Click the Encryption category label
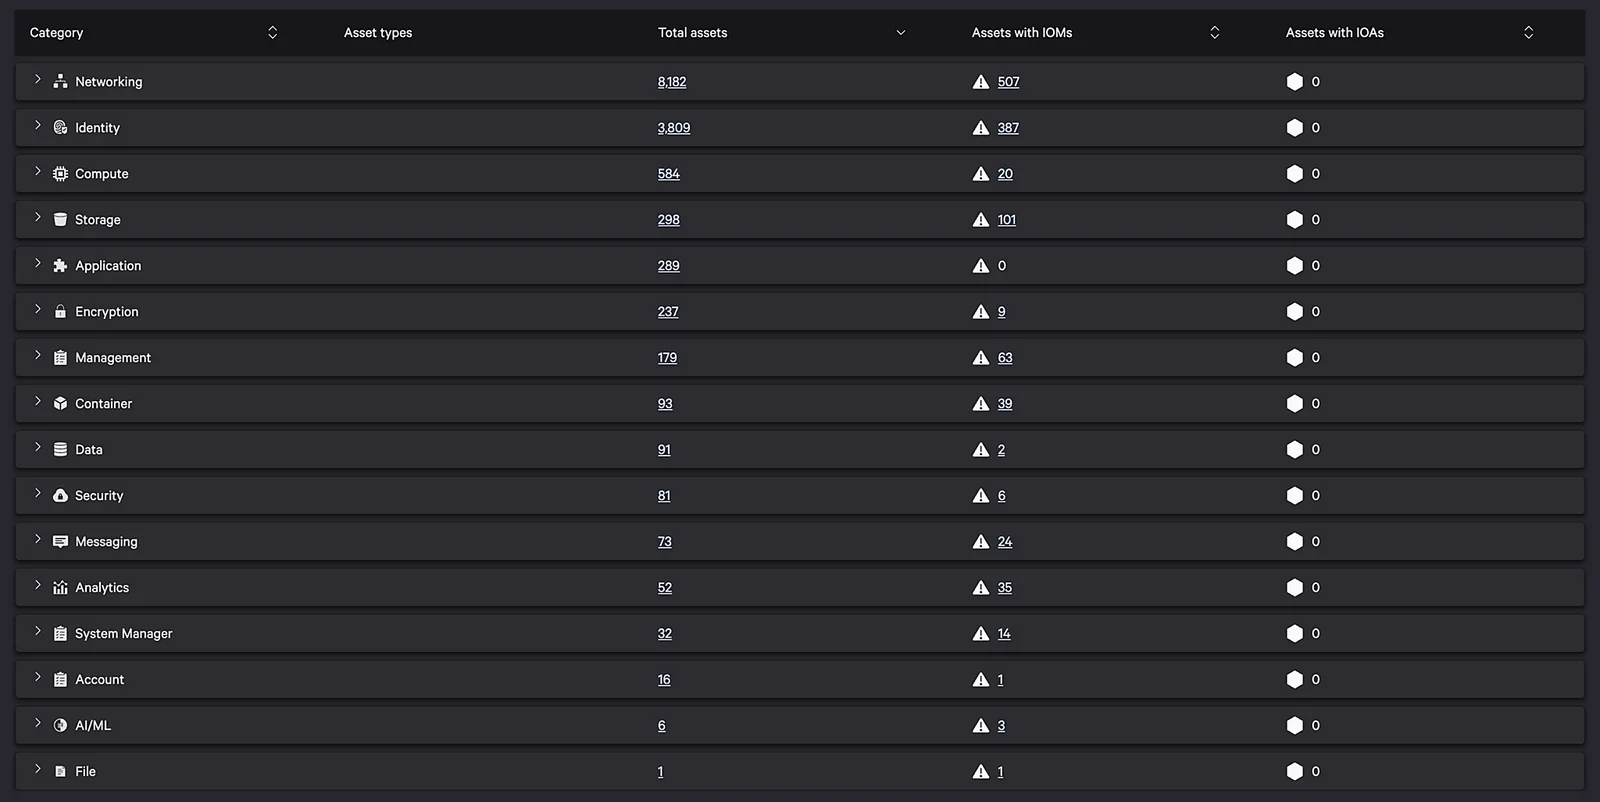This screenshot has height=802, width=1600. (107, 312)
